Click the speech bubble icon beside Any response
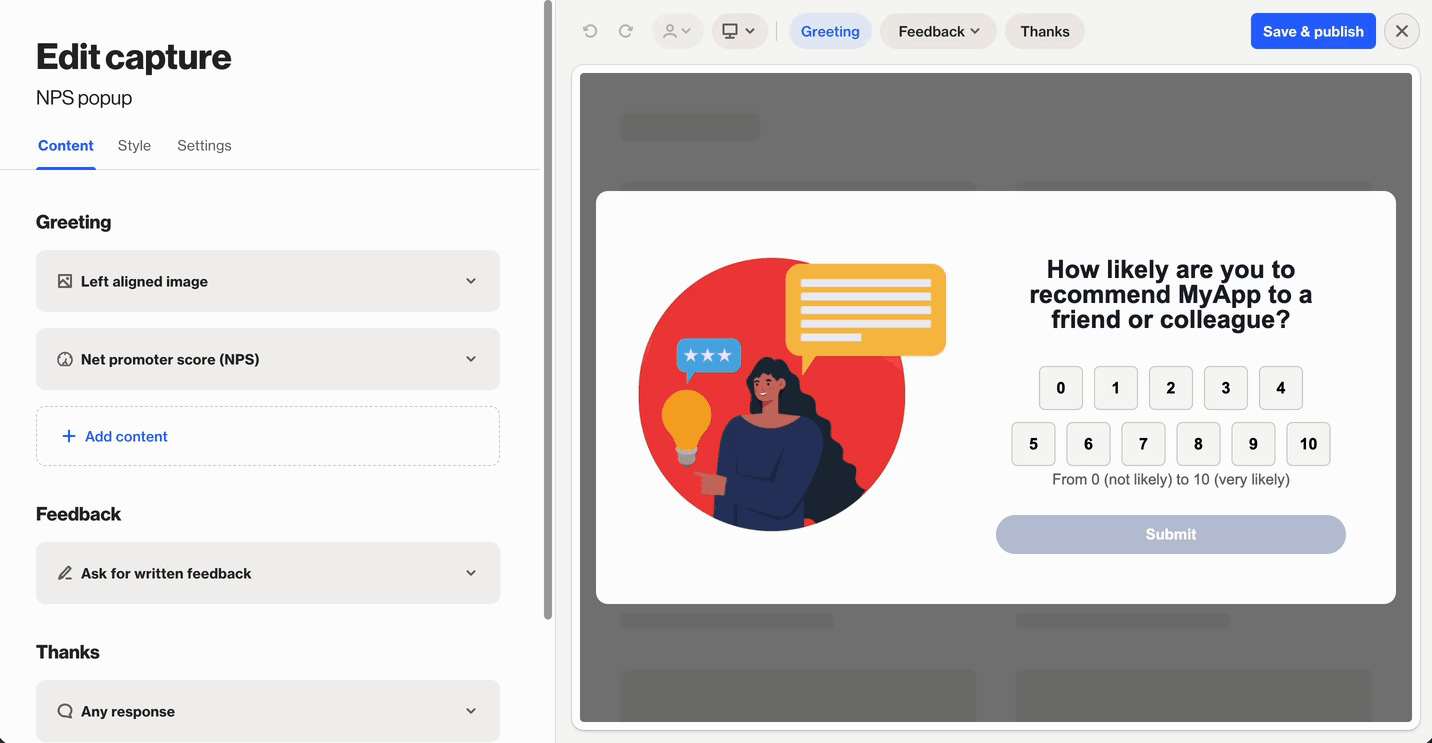Viewport: 1432px width, 743px height. pos(65,711)
